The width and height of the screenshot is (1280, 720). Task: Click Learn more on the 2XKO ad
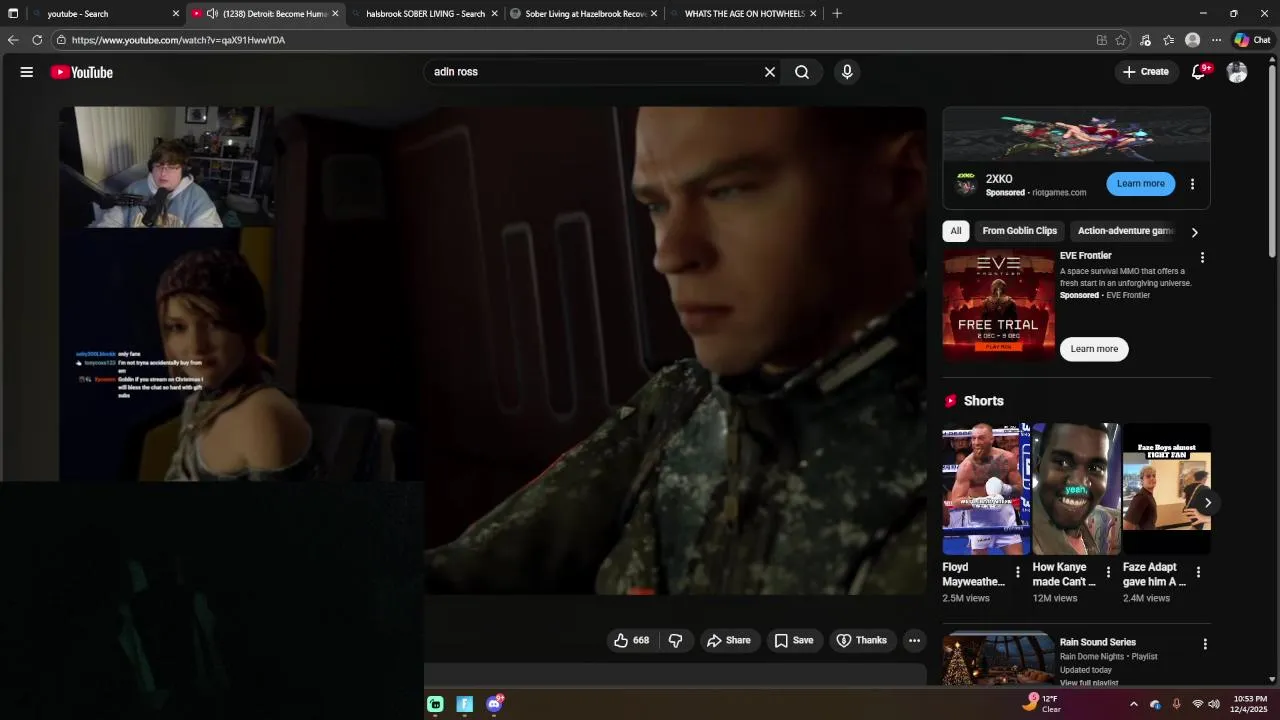tap(1140, 184)
